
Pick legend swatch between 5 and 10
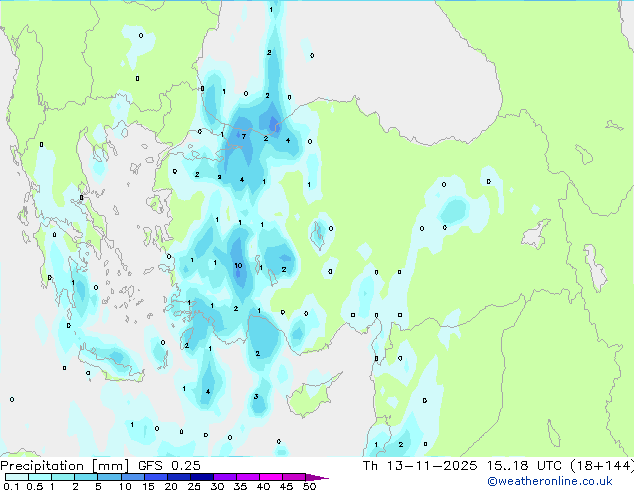pos(109,477)
